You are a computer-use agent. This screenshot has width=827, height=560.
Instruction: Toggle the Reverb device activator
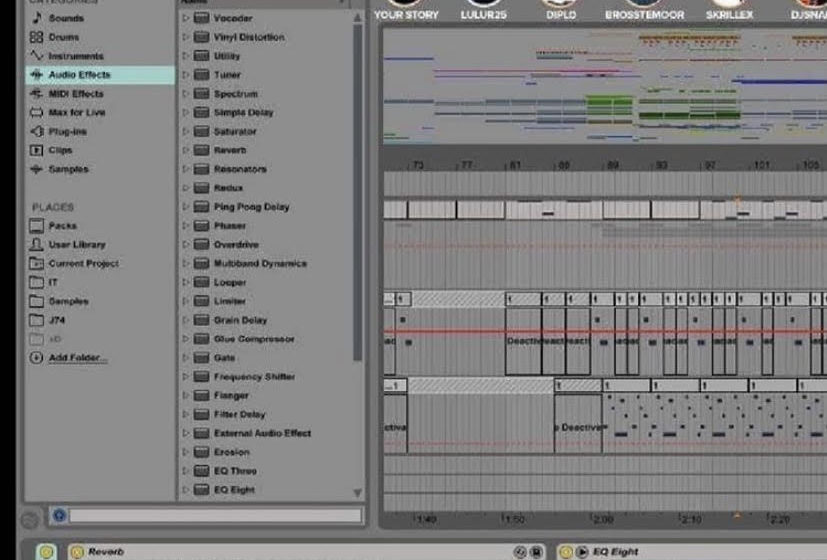(x=76, y=552)
